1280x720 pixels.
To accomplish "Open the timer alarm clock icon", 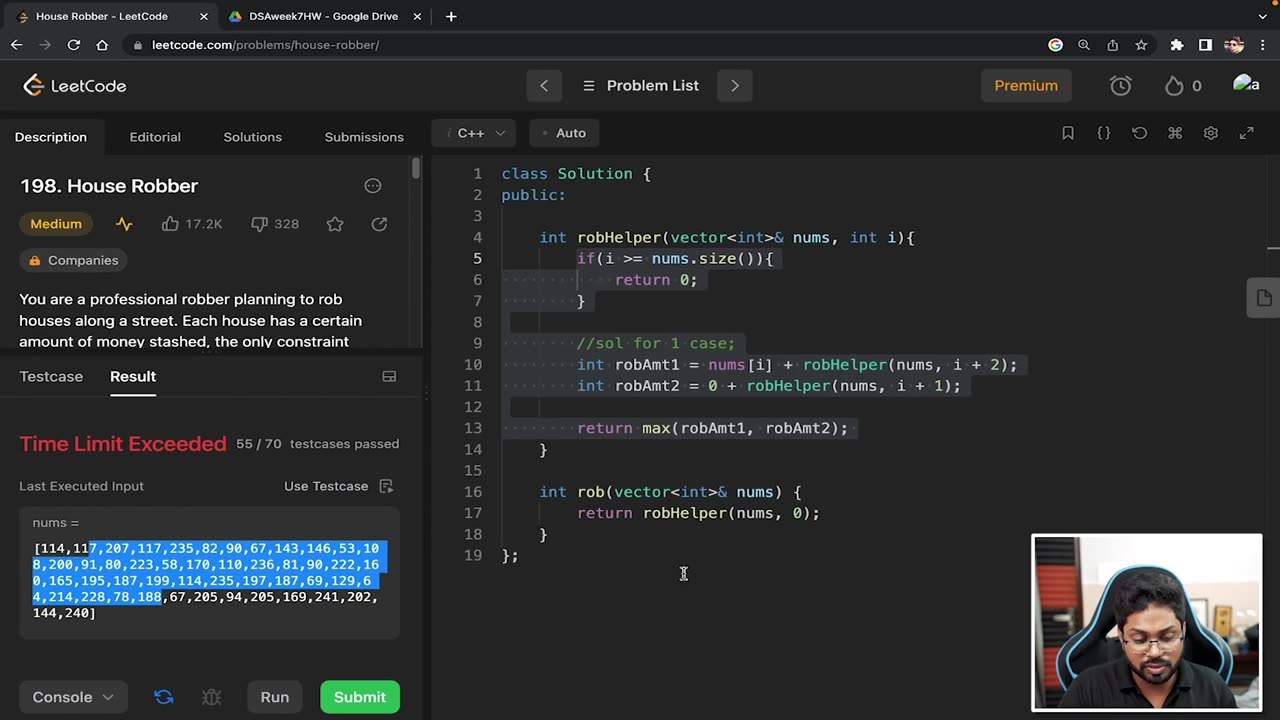I will point(1121,86).
